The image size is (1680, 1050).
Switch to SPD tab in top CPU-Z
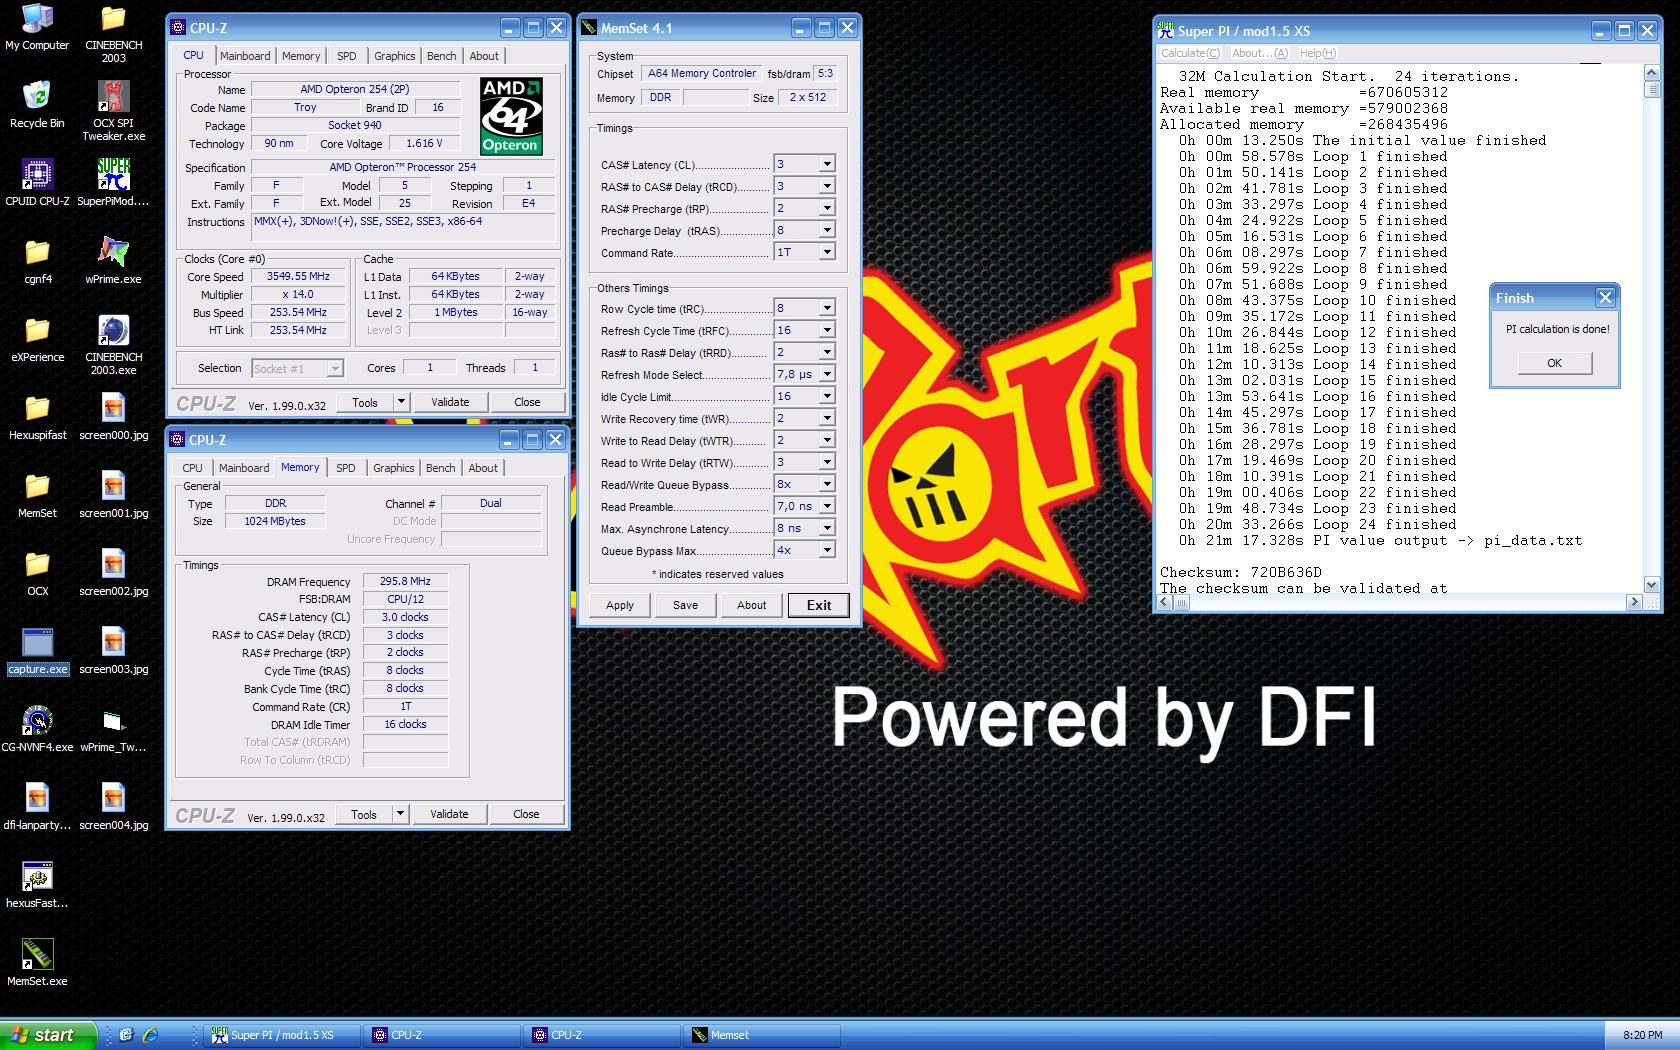coord(346,56)
